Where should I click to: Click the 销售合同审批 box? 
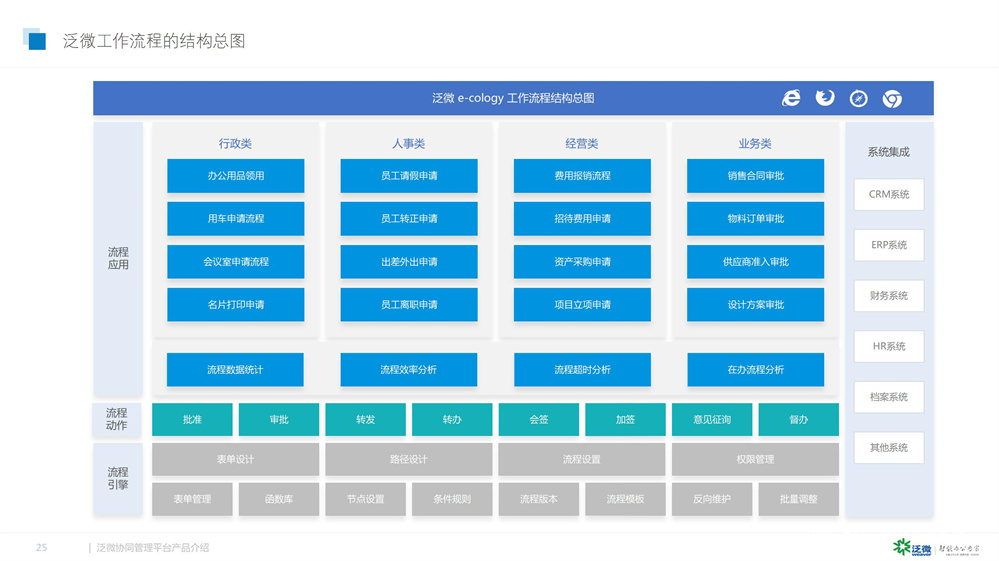click(x=756, y=176)
